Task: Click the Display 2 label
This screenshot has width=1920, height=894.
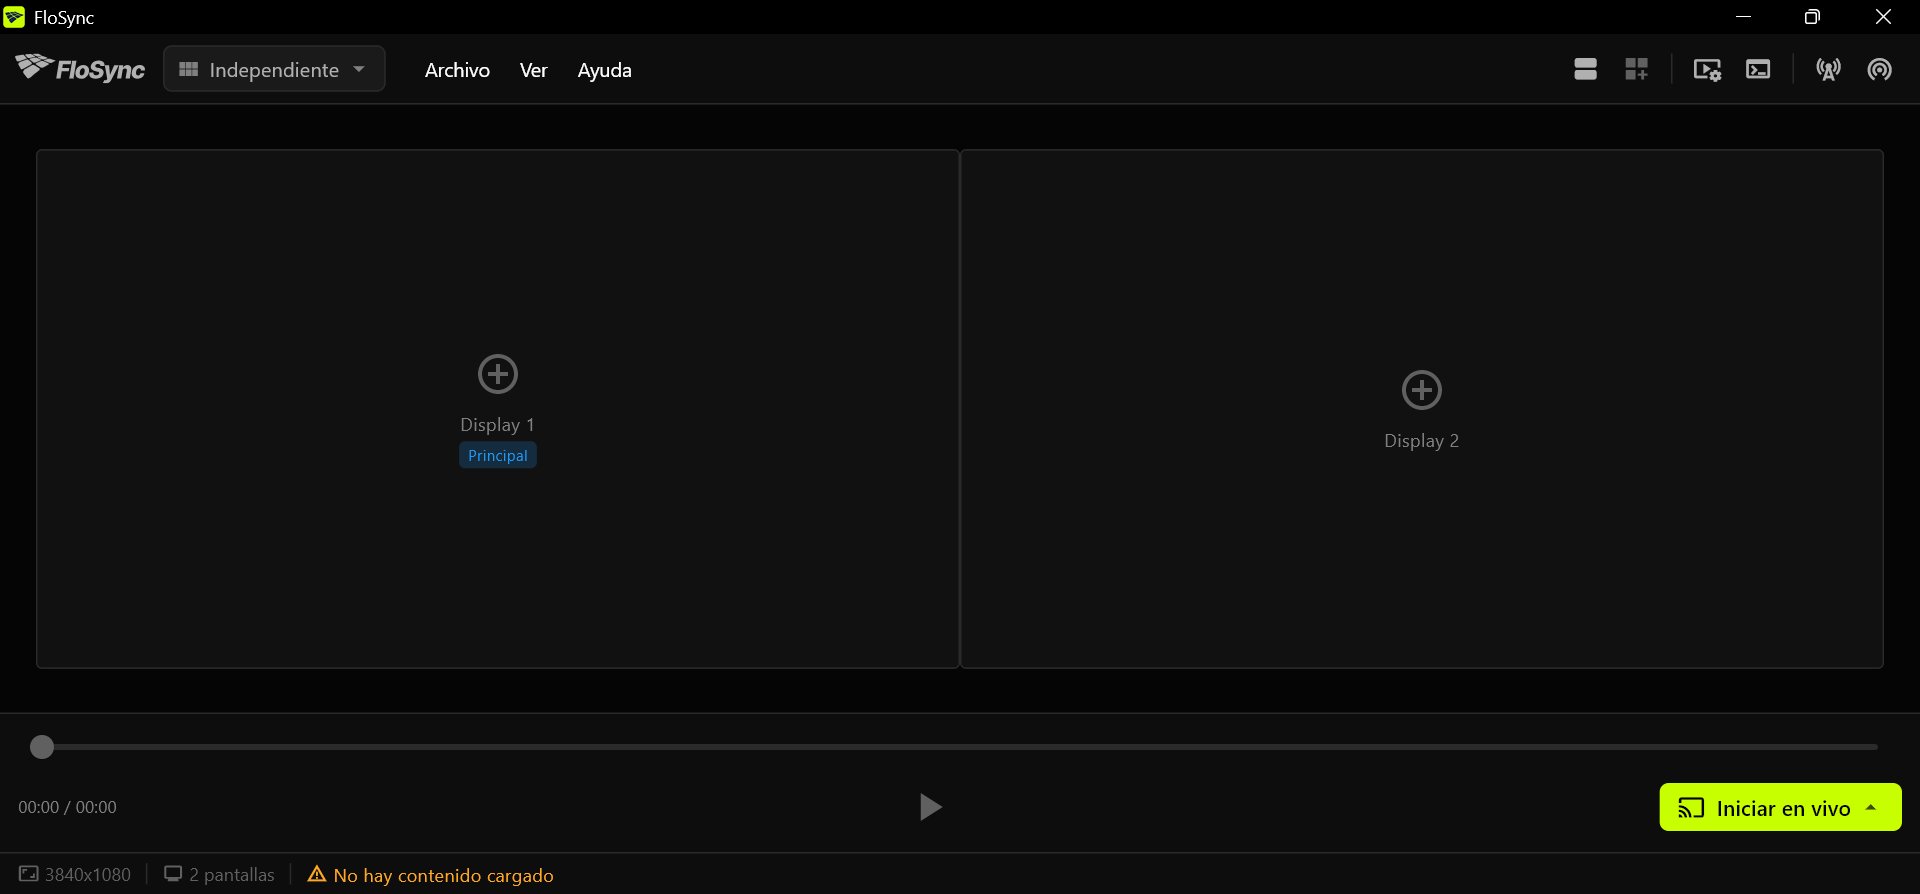Action: coord(1421,441)
